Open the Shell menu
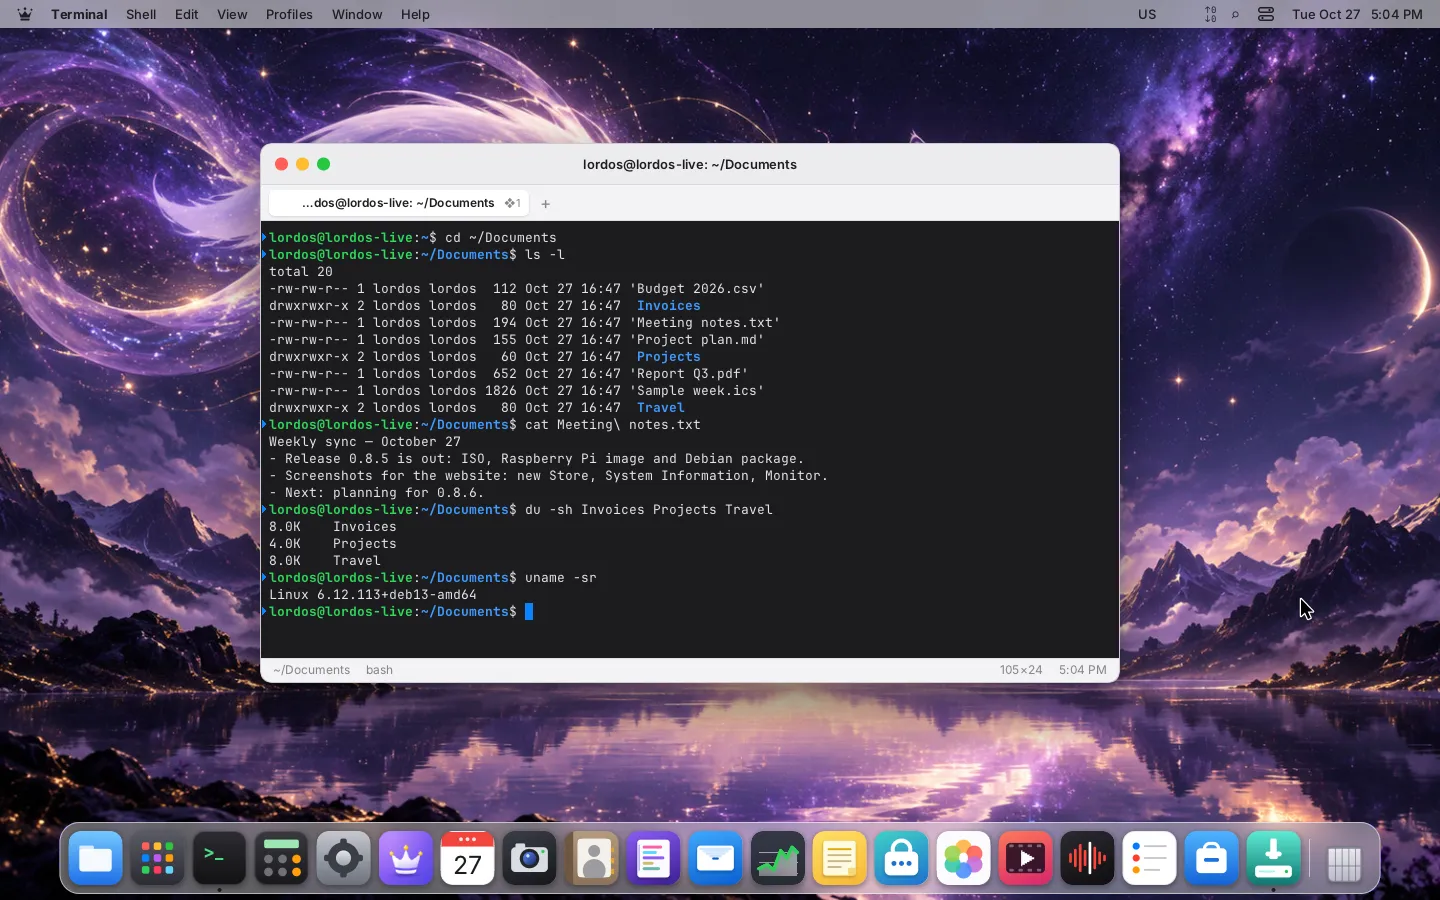The width and height of the screenshot is (1440, 900). pyautogui.click(x=141, y=14)
